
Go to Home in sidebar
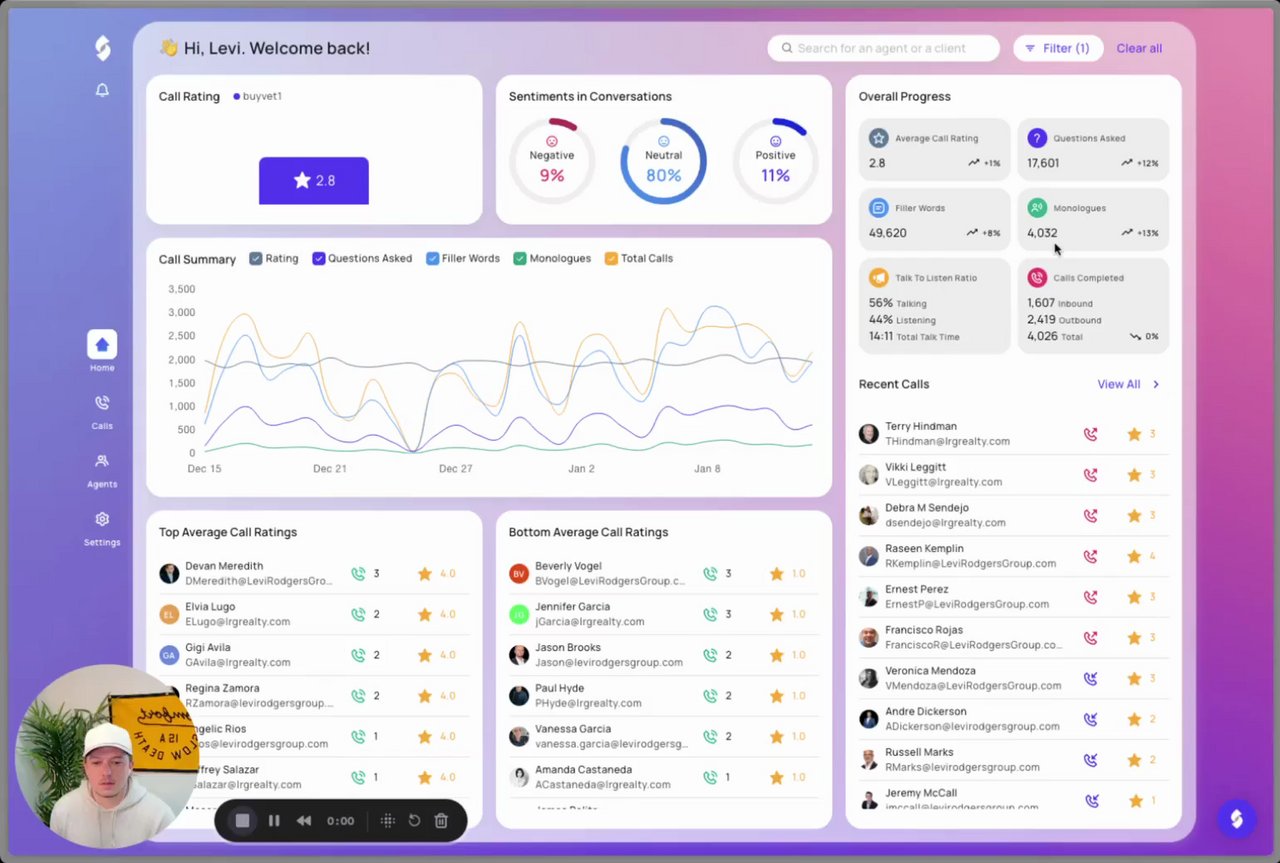(102, 351)
